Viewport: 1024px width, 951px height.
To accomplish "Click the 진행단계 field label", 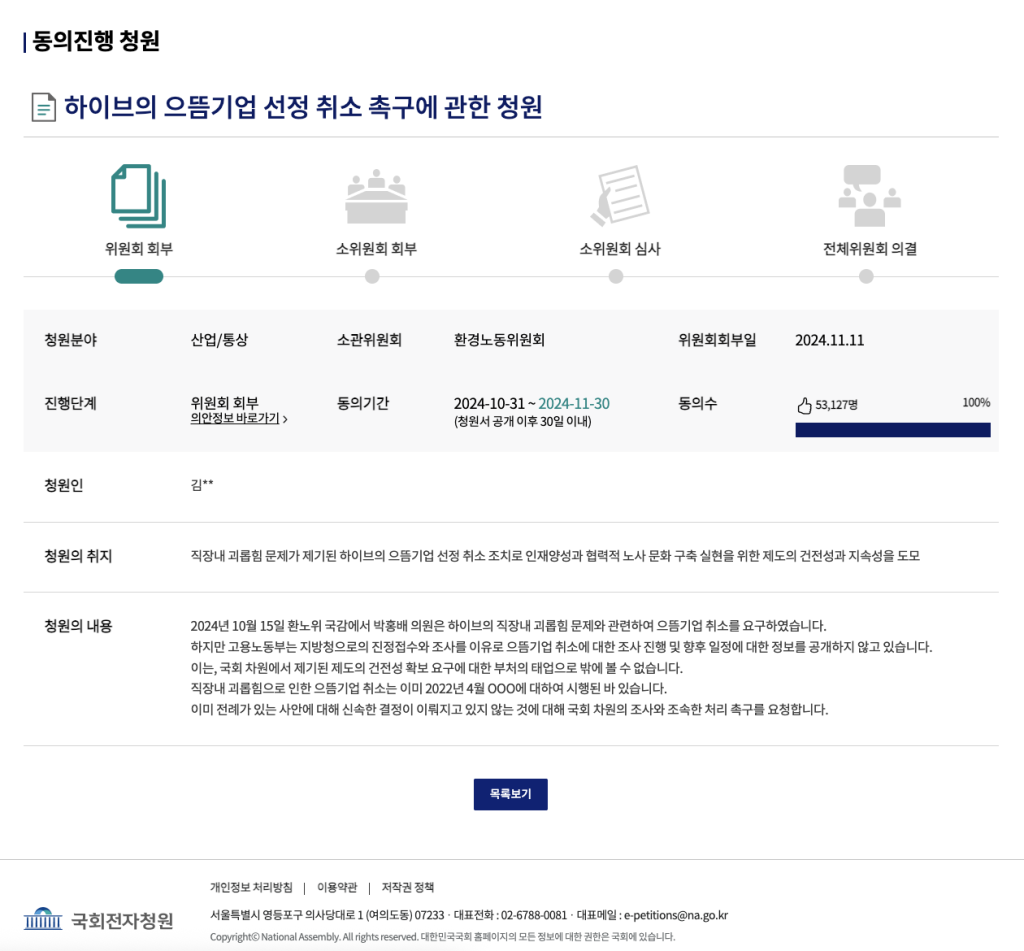I will (x=71, y=403).
